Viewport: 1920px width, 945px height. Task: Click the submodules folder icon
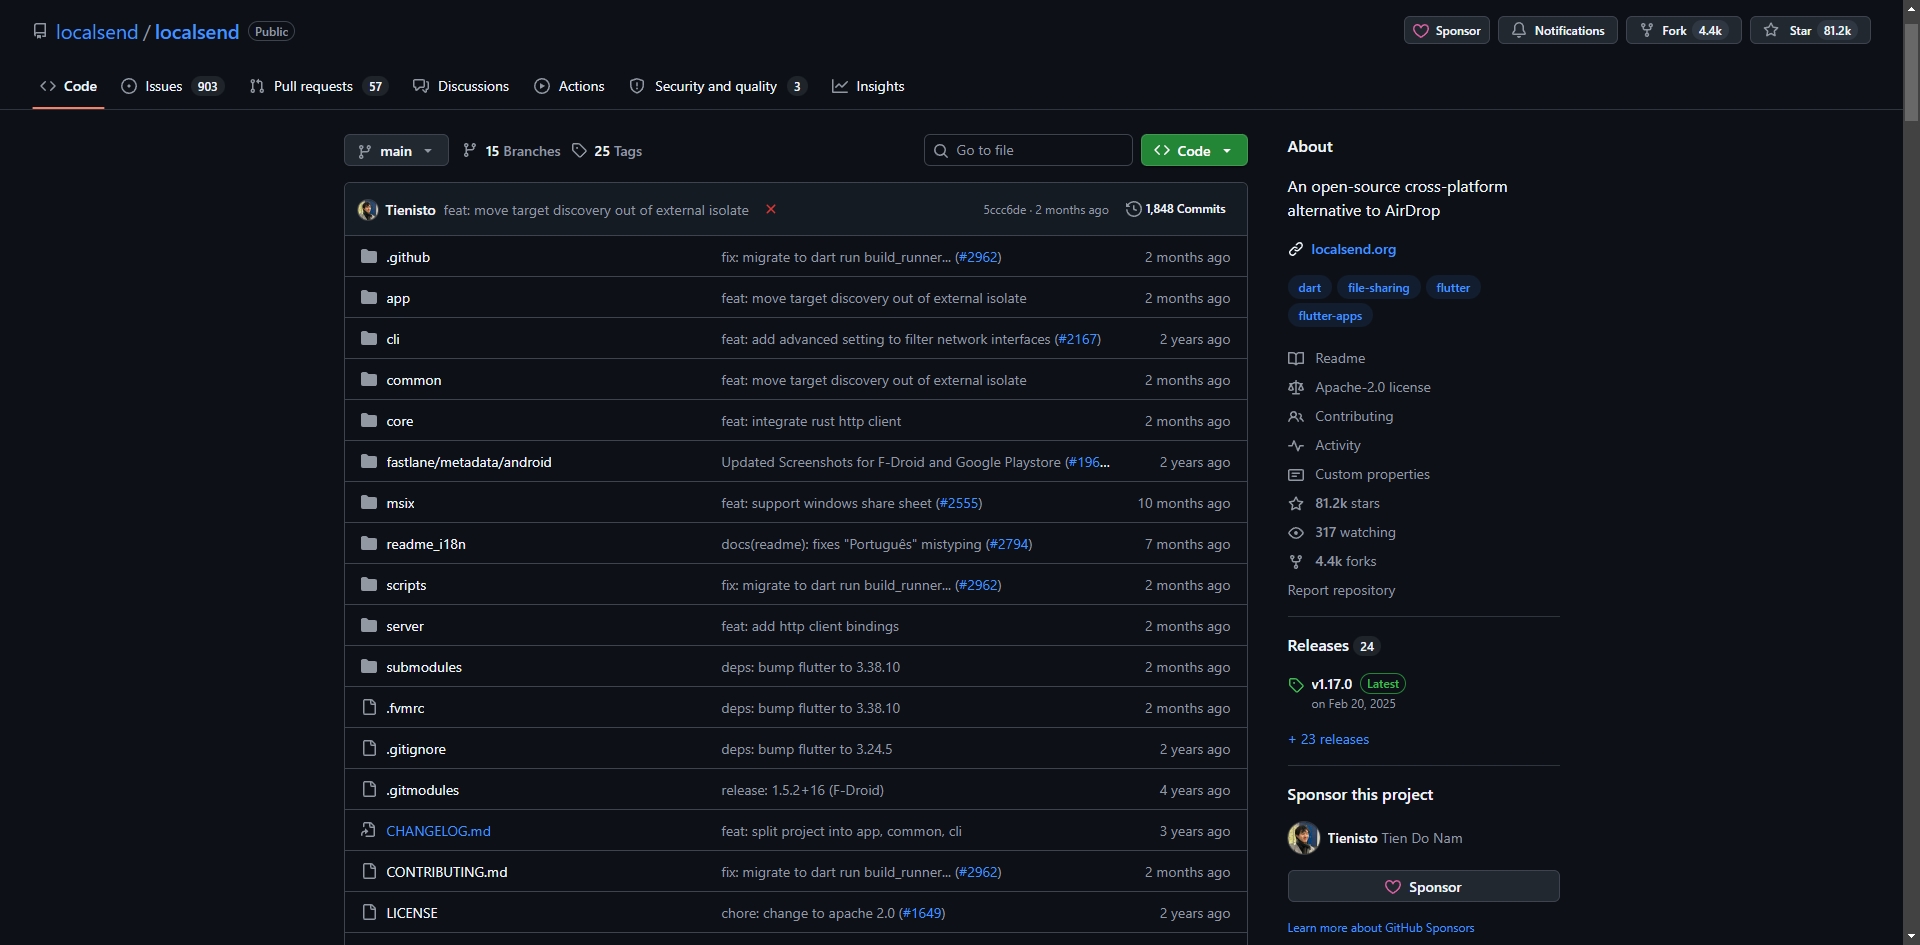pos(369,667)
